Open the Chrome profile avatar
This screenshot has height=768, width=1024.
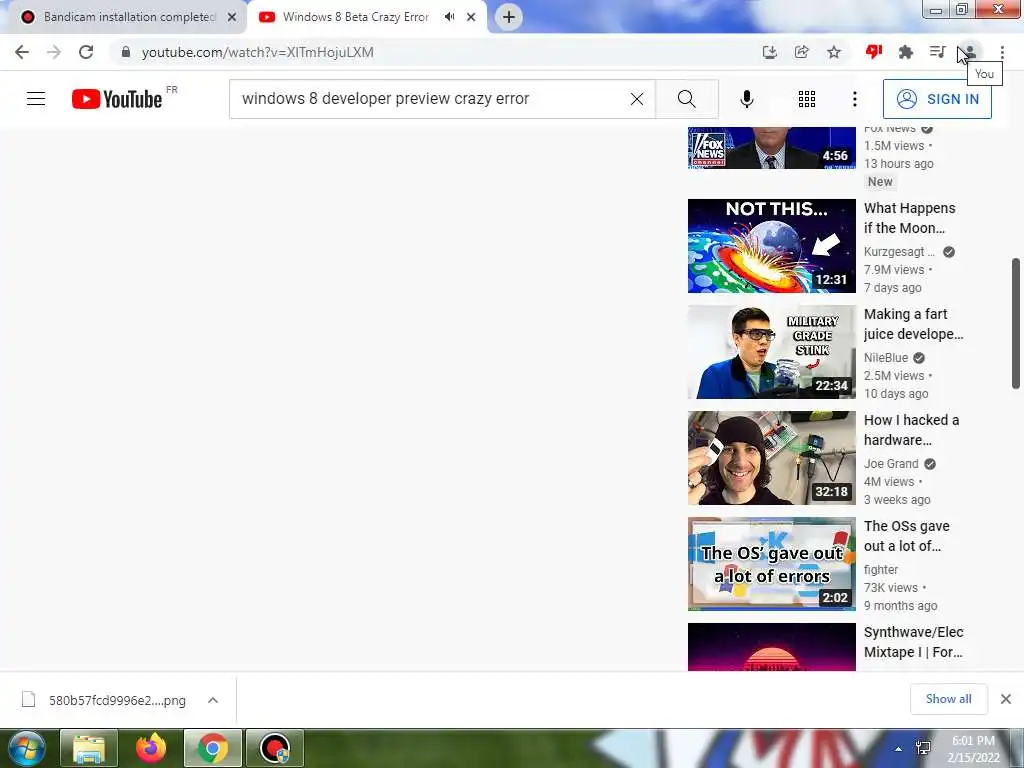970,52
